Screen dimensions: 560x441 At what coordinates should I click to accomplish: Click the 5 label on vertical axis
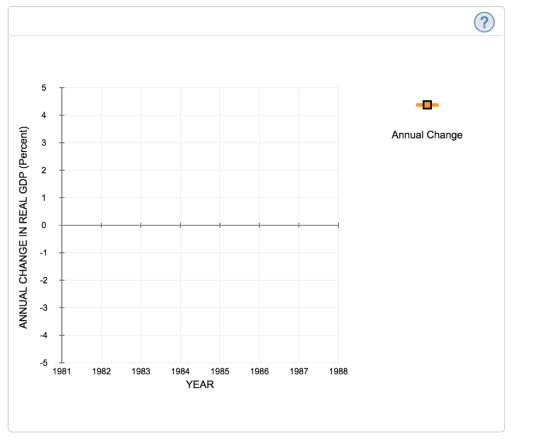click(44, 87)
